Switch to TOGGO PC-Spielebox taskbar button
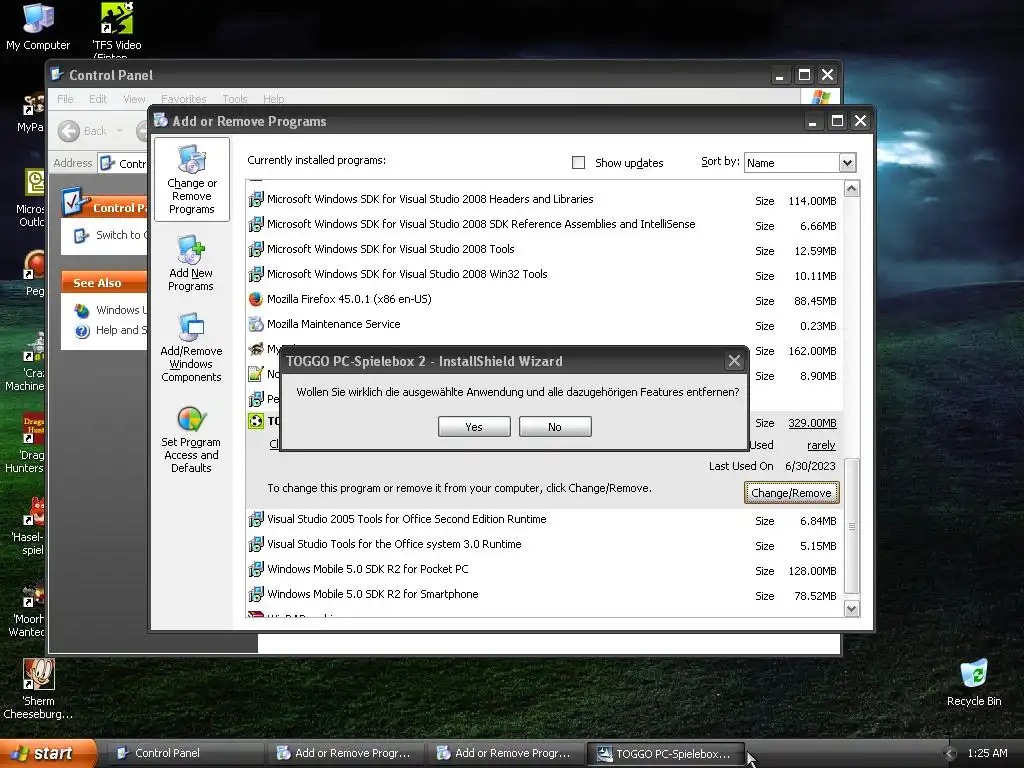Screen dimensions: 1024x768 tap(666, 753)
